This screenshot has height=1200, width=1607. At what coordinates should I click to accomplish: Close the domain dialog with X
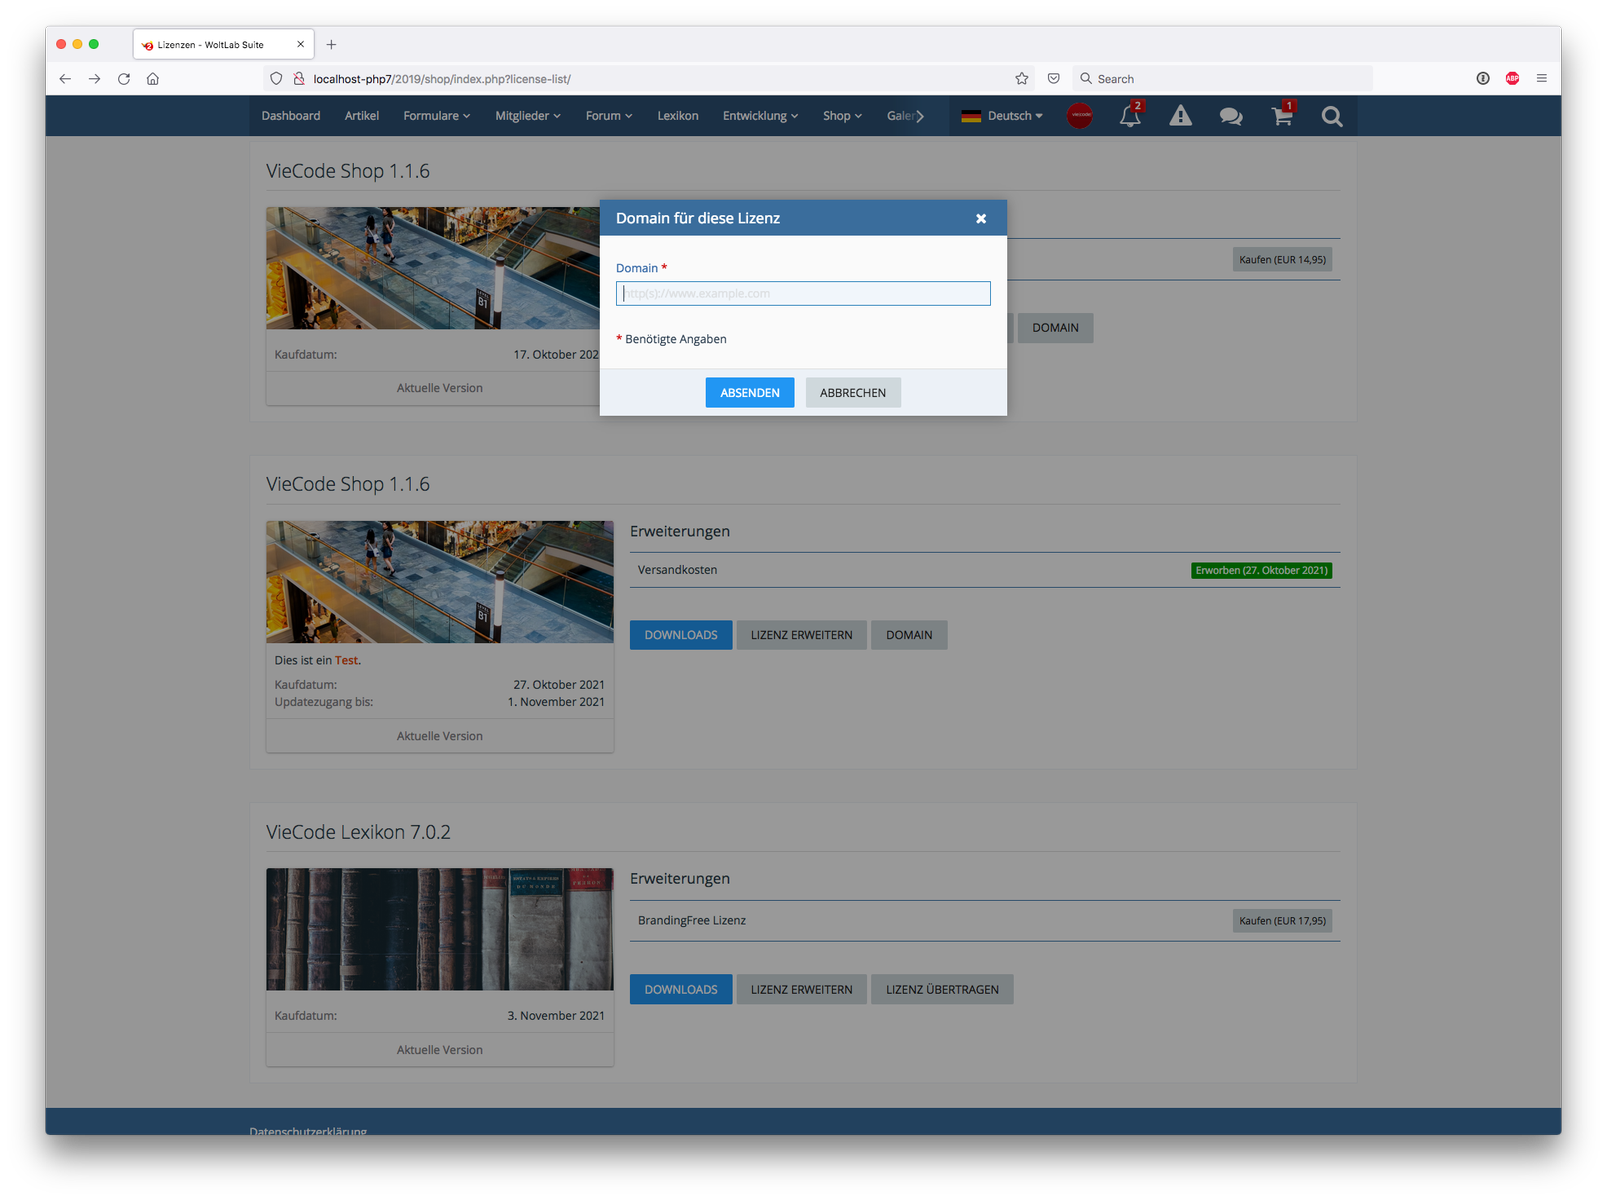tap(981, 219)
